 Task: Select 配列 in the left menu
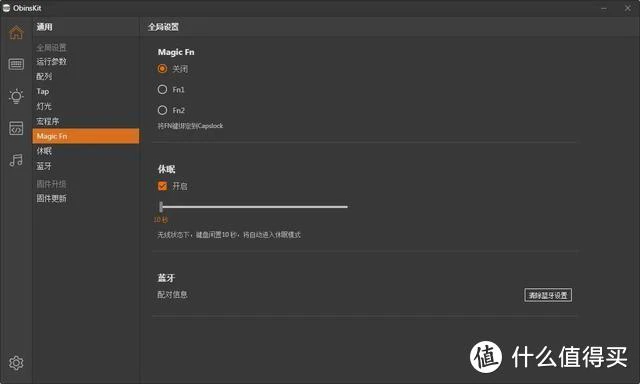[x=44, y=76]
